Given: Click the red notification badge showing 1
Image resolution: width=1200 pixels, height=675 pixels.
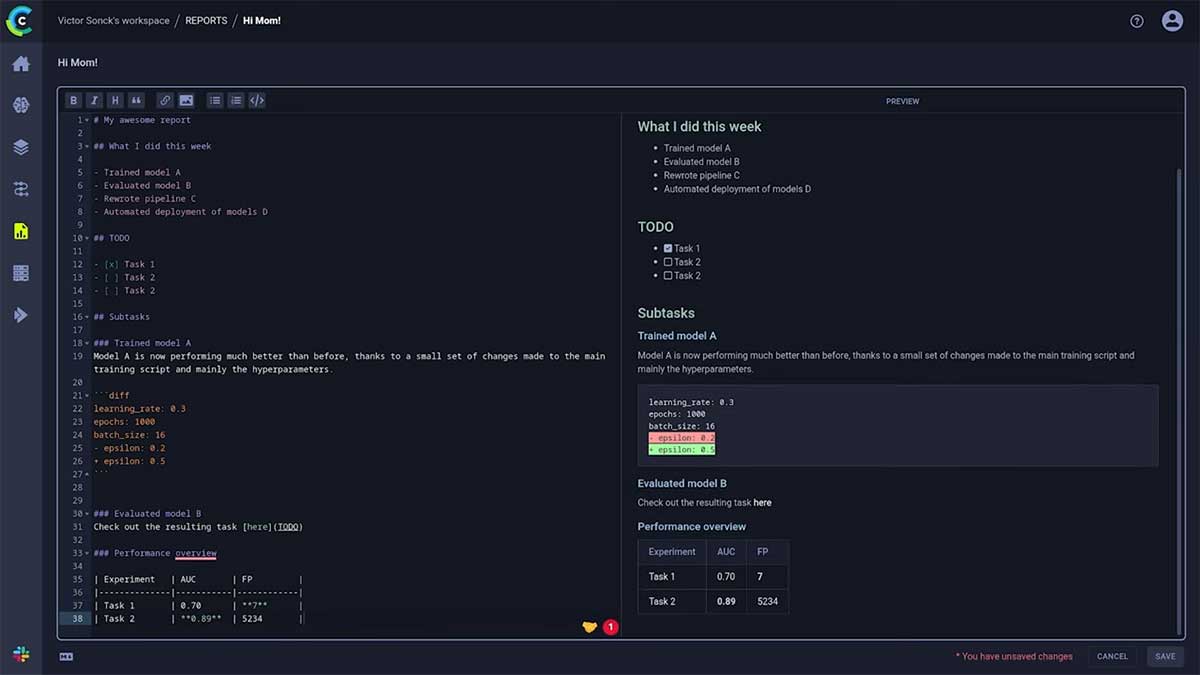Looking at the screenshot, I should pos(610,627).
